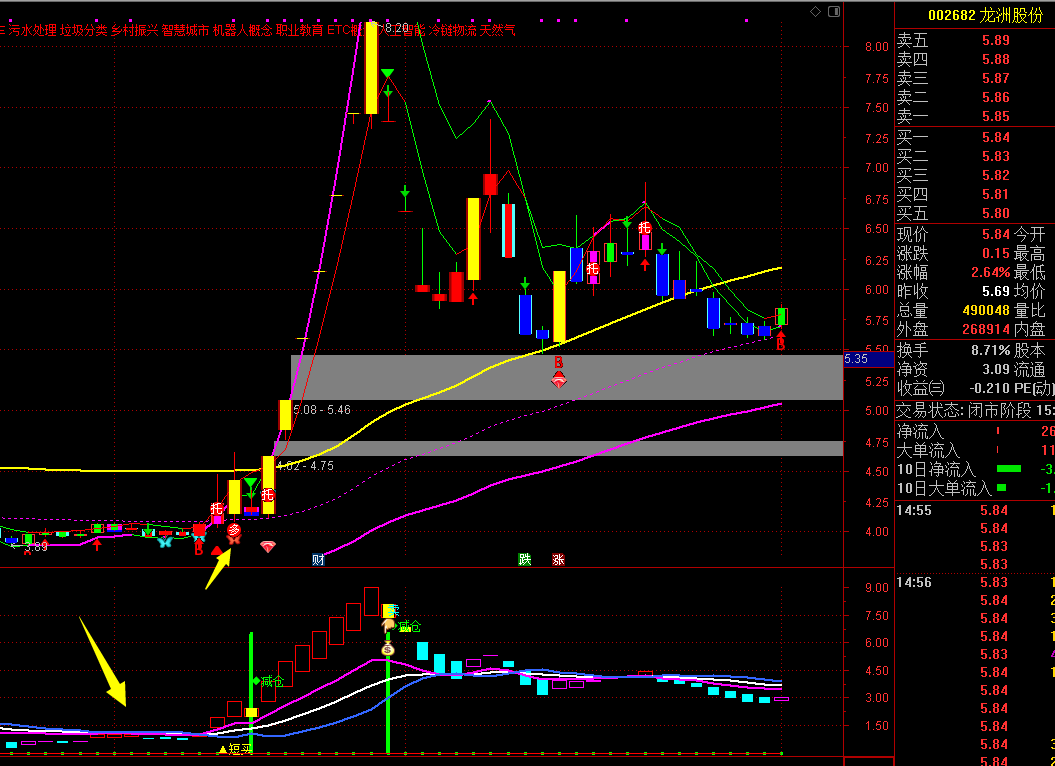
Task: Open the 天然气 concept tag
Action: (x=498, y=30)
